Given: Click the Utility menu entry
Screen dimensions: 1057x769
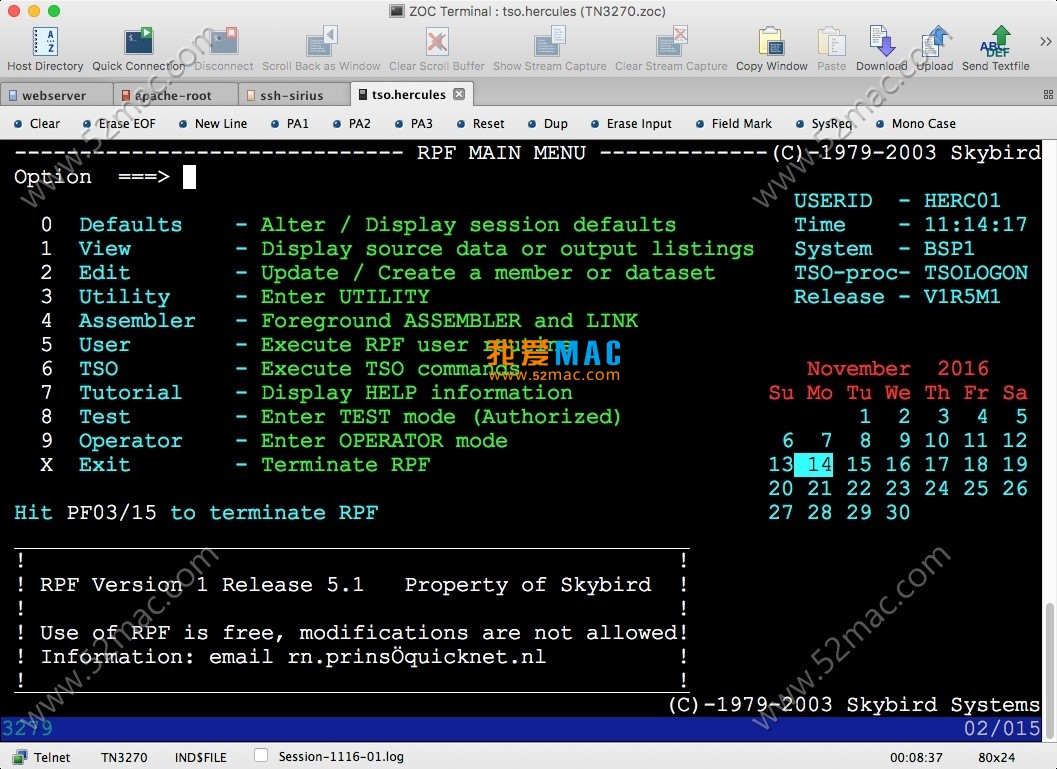Looking at the screenshot, I should [124, 297].
